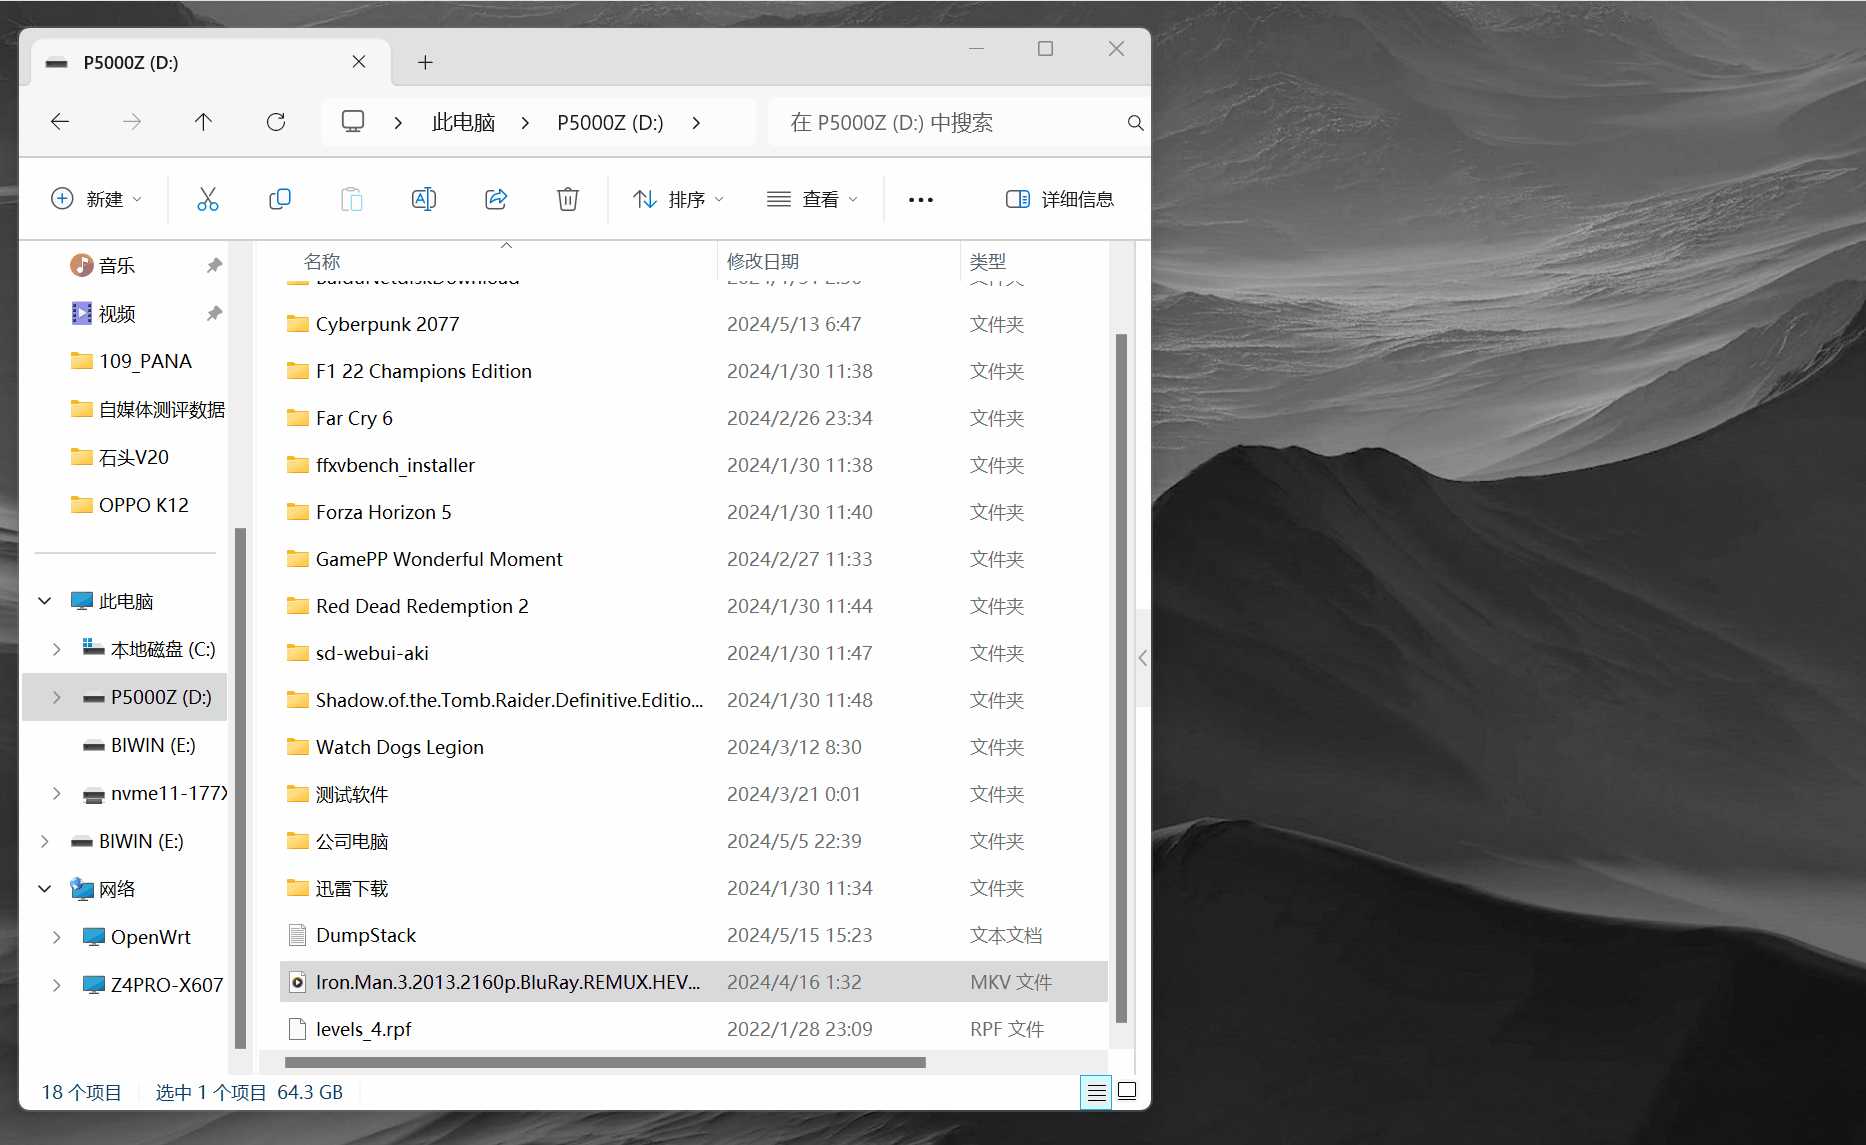Click the search magnifier icon
This screenshot has width=1866, height=1145.
(x=1135, y=122)
